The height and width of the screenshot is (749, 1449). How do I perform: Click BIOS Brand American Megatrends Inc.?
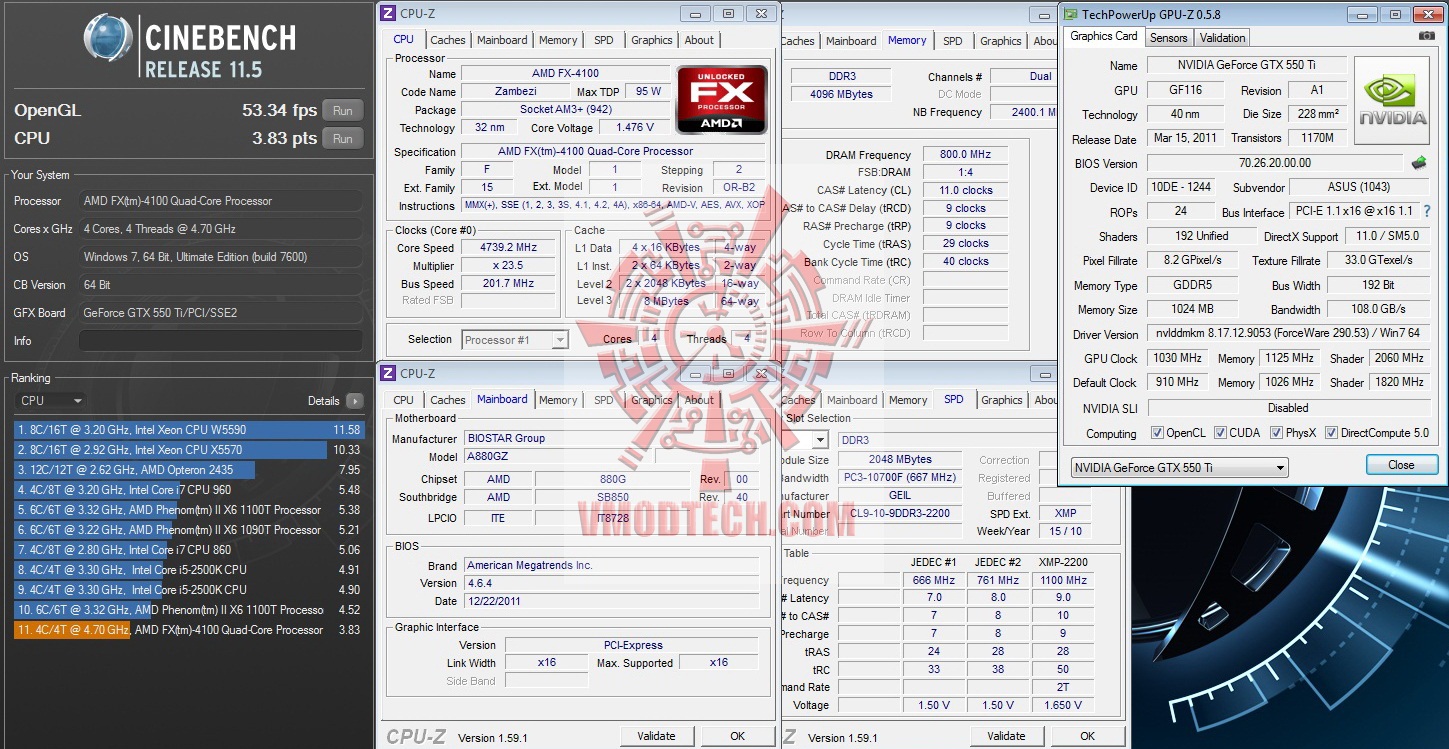point(611,565)
